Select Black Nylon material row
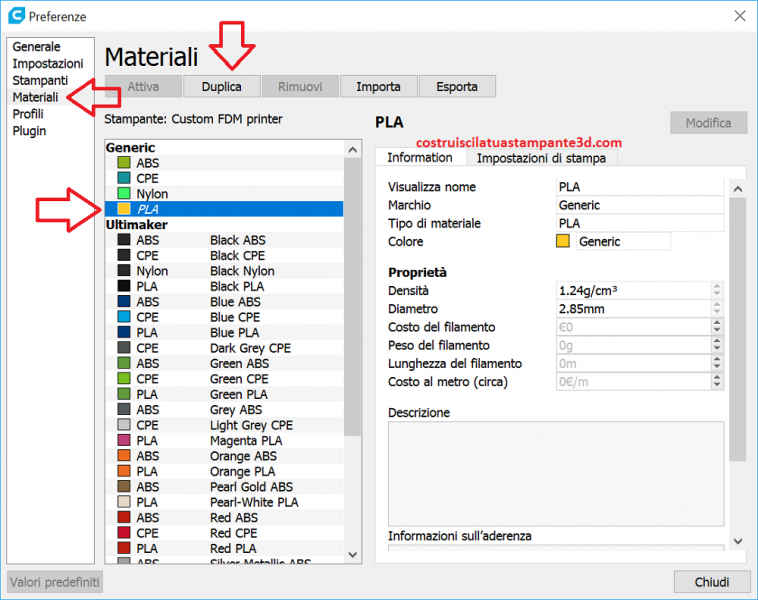Viewport: 758px width, 600px height. click(224, 271)
